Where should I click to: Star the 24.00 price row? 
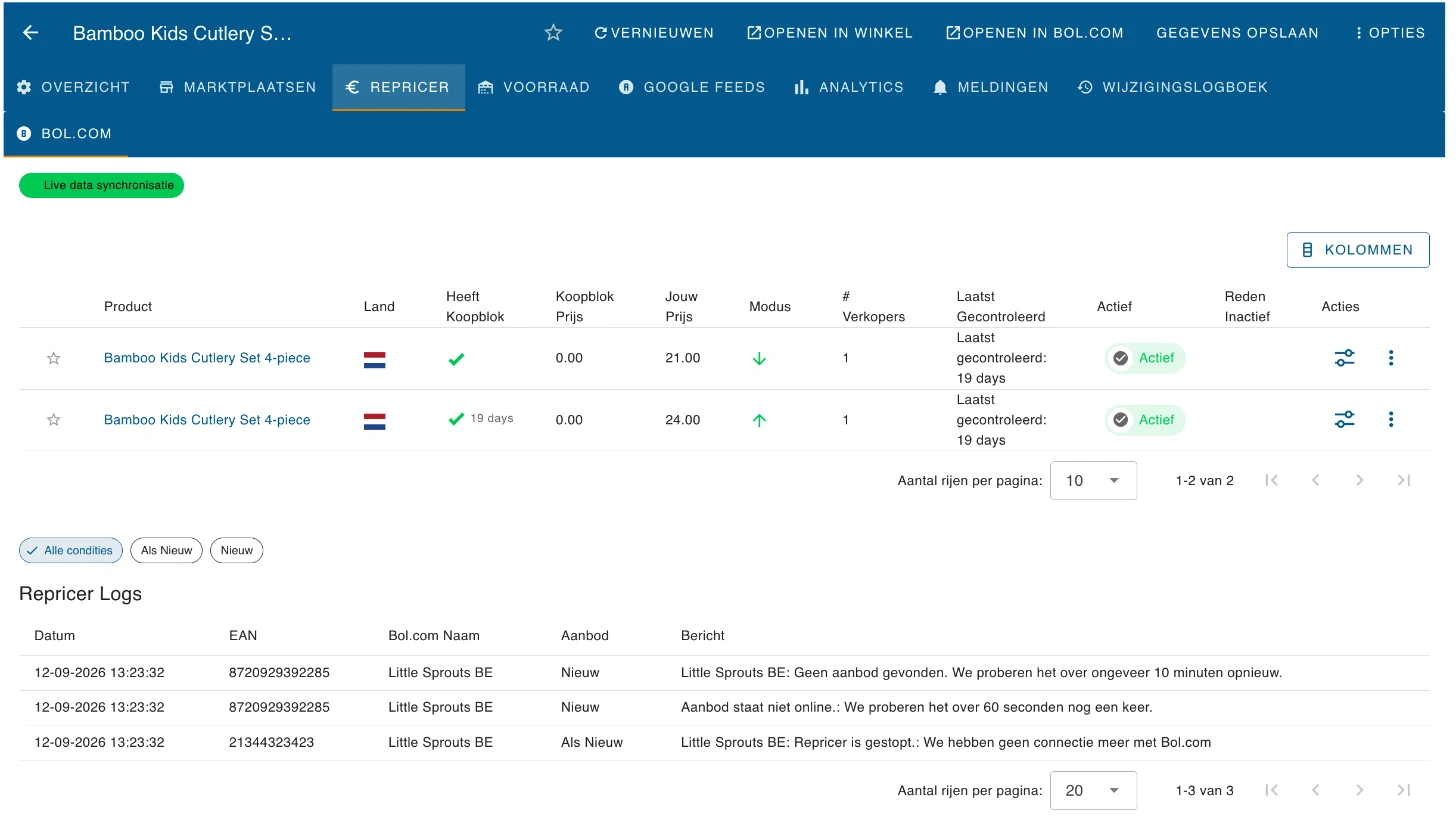54,420
